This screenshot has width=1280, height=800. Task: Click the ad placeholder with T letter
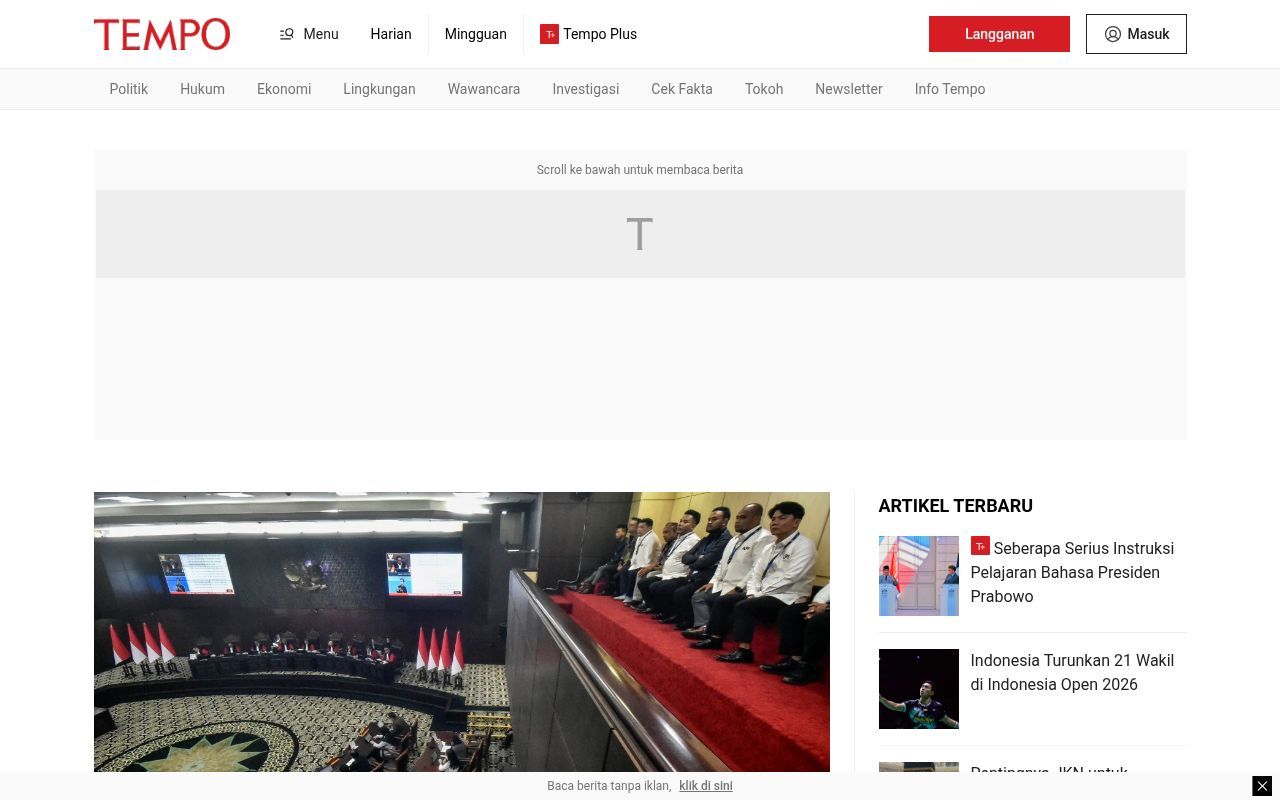[640, 234]
